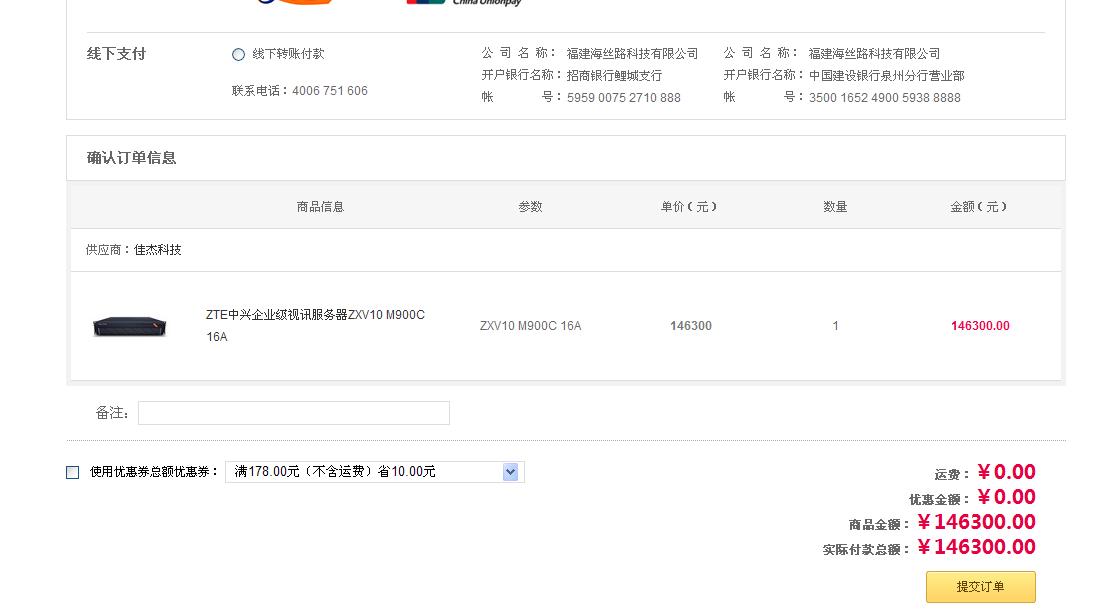Click supplier text 供应商：佳杰科技

coord(133,250)
